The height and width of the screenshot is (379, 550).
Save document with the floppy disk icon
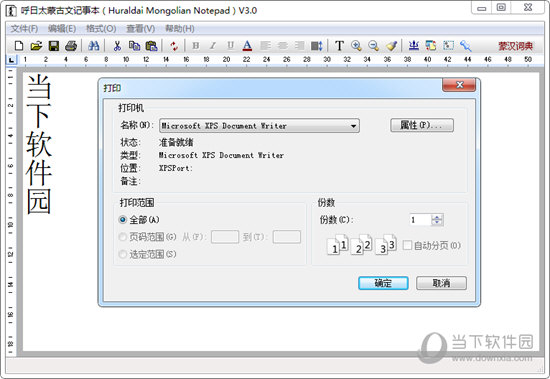(x=54, y=46)
